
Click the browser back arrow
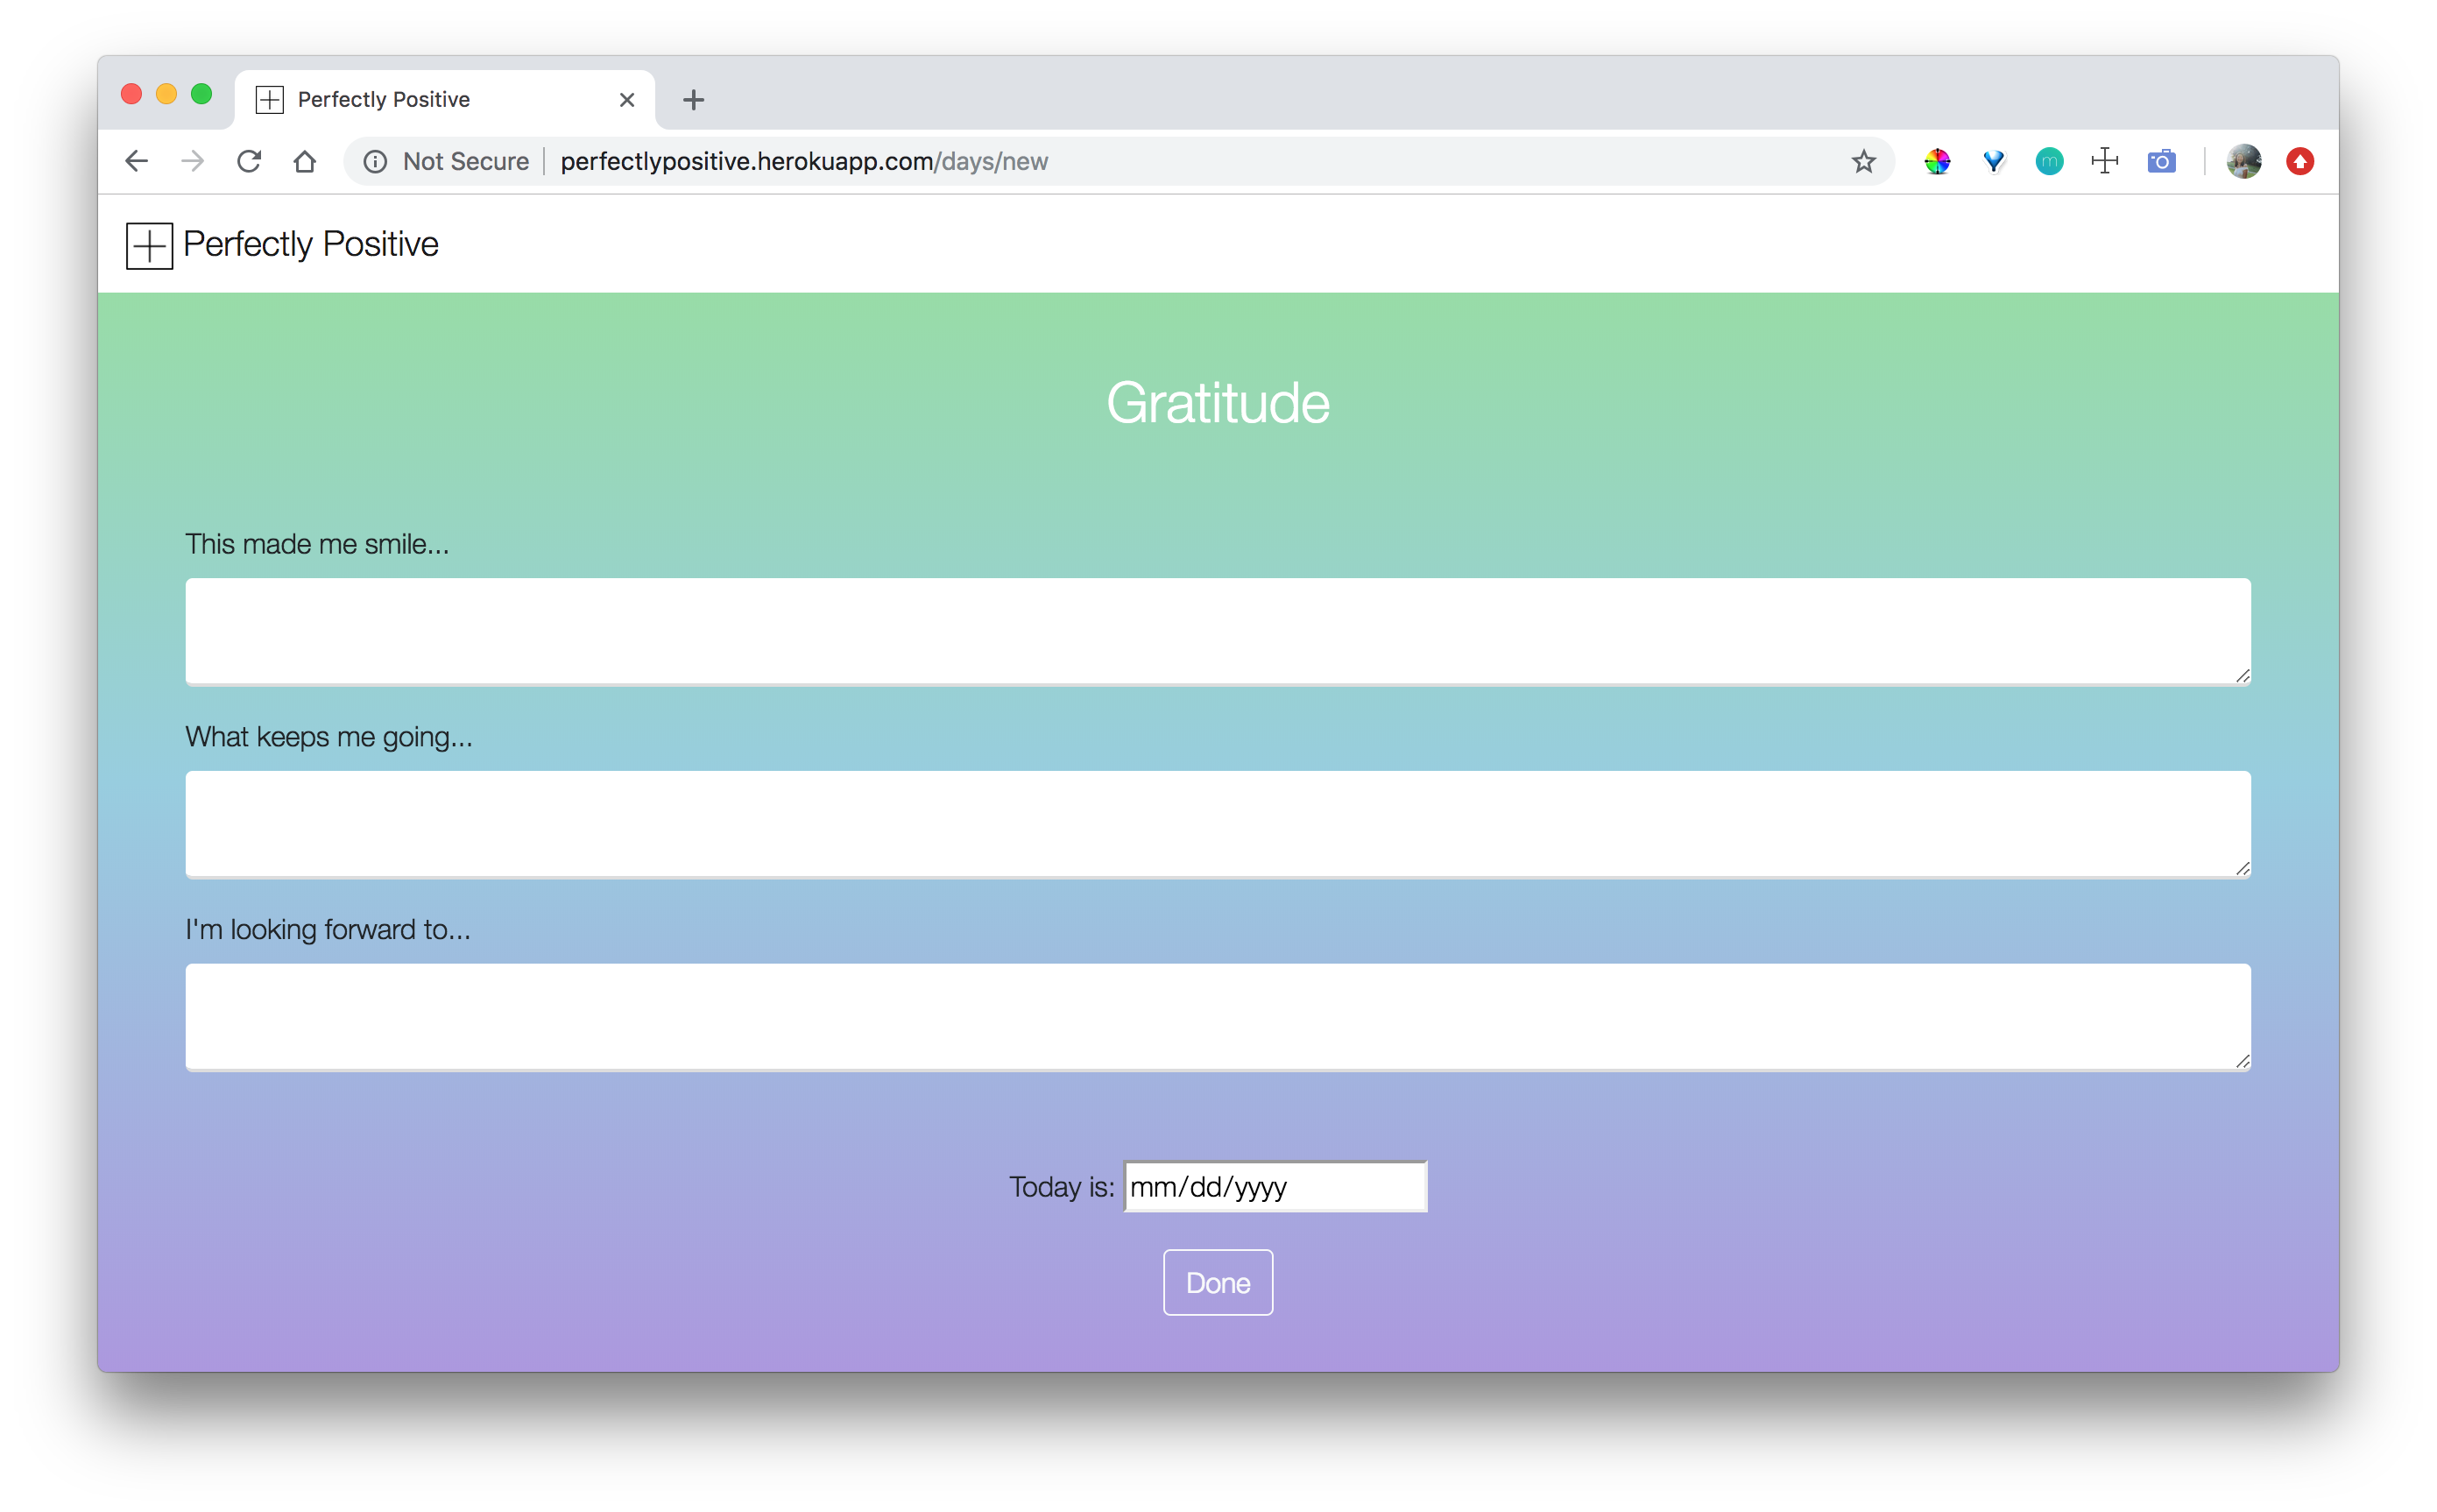(137, 161)
